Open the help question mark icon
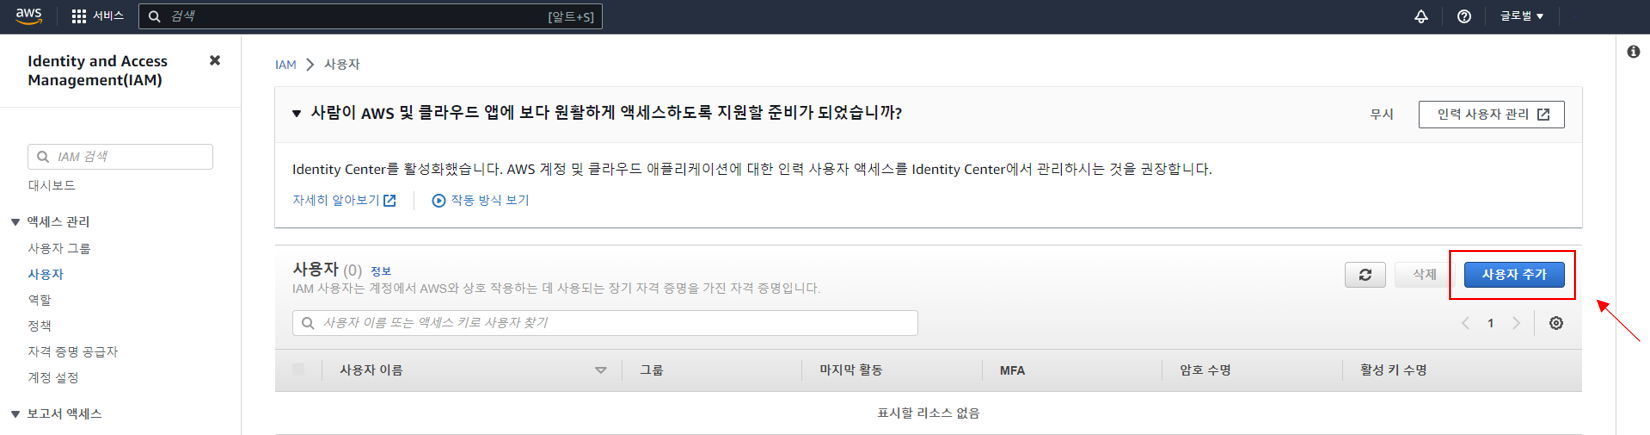Screen dimensions: 1650x435 click(x=1464, y=16)
